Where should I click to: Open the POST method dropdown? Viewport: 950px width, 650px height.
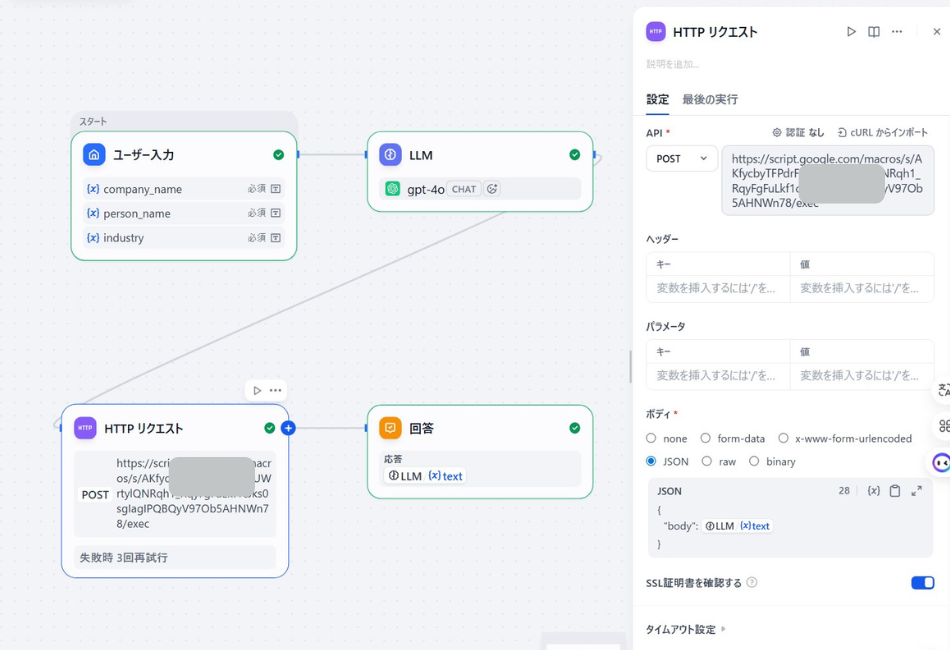coord(681,159)
